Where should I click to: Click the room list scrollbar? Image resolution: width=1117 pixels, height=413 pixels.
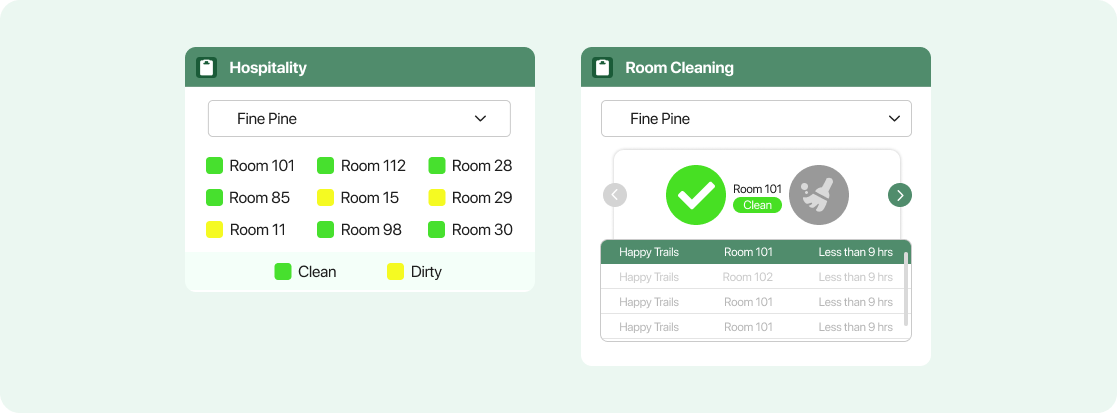pyautogui.click(x=906, y=288)
